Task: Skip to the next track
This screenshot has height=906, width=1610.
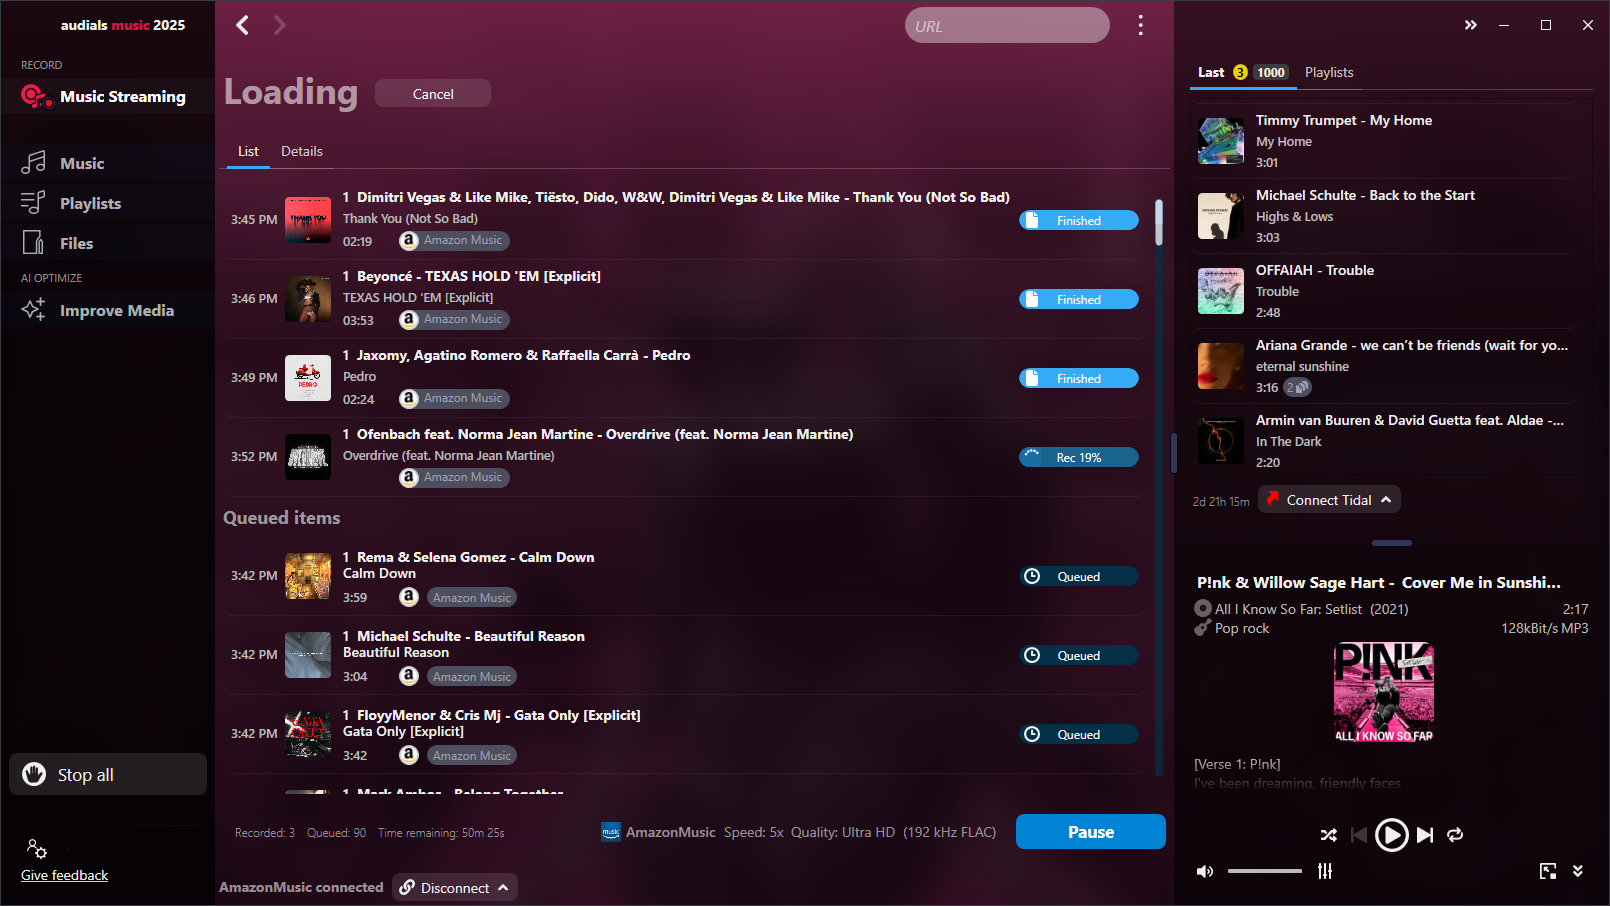Action: (1425, 835)
